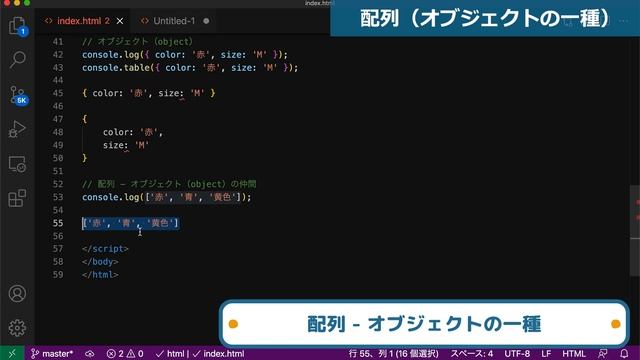Screen dimensions: 640x360
Task: Open the Search view icon
Action: pos(18,60)
